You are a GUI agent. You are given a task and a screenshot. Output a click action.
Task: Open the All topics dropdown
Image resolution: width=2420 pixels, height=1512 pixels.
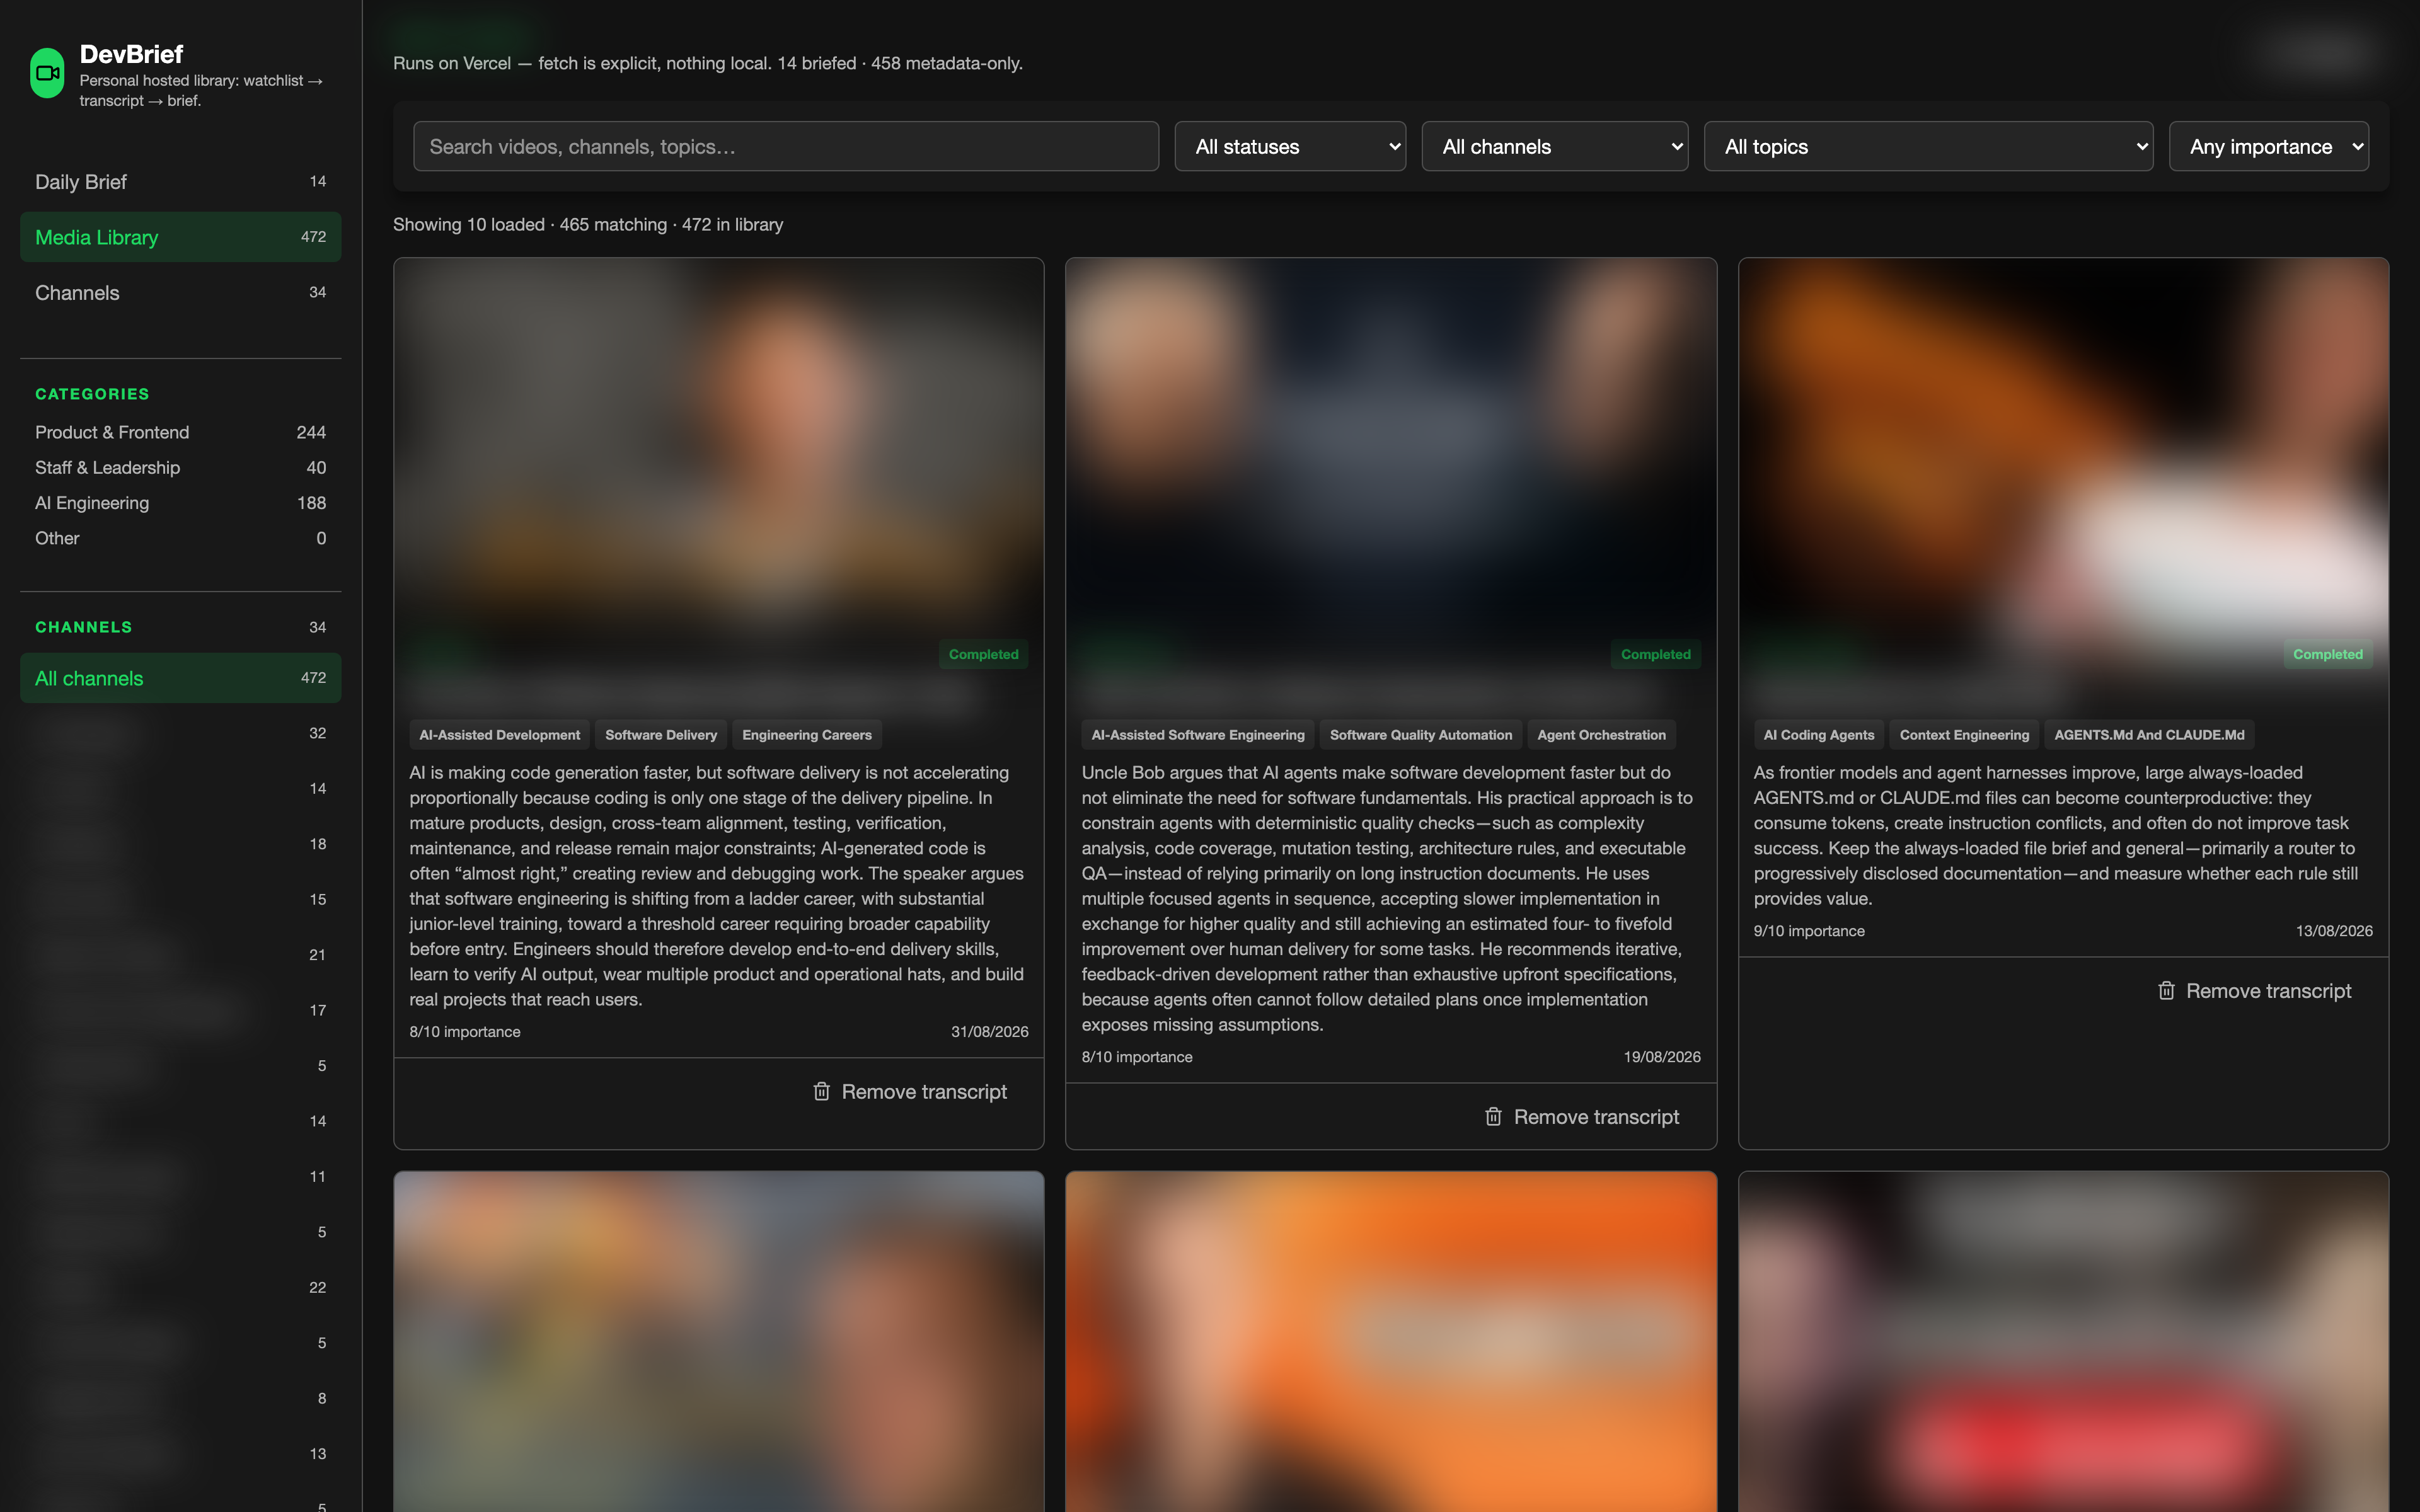(x=1928, y=146)
